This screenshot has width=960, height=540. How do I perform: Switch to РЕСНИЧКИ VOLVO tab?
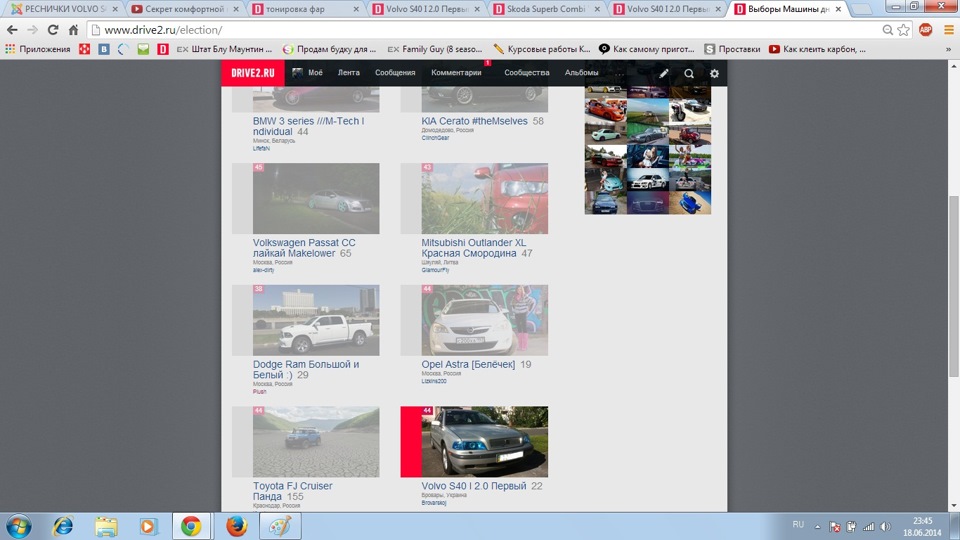(x=63, y=9)
